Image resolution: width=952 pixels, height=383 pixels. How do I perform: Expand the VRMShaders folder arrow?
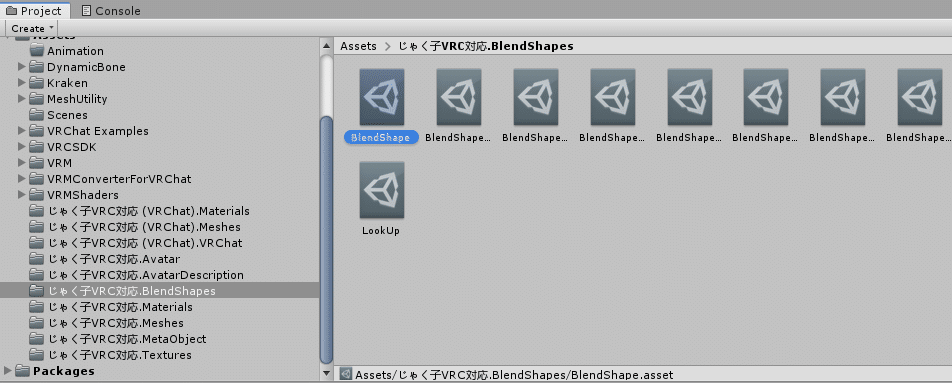click(x=22, y=195)
